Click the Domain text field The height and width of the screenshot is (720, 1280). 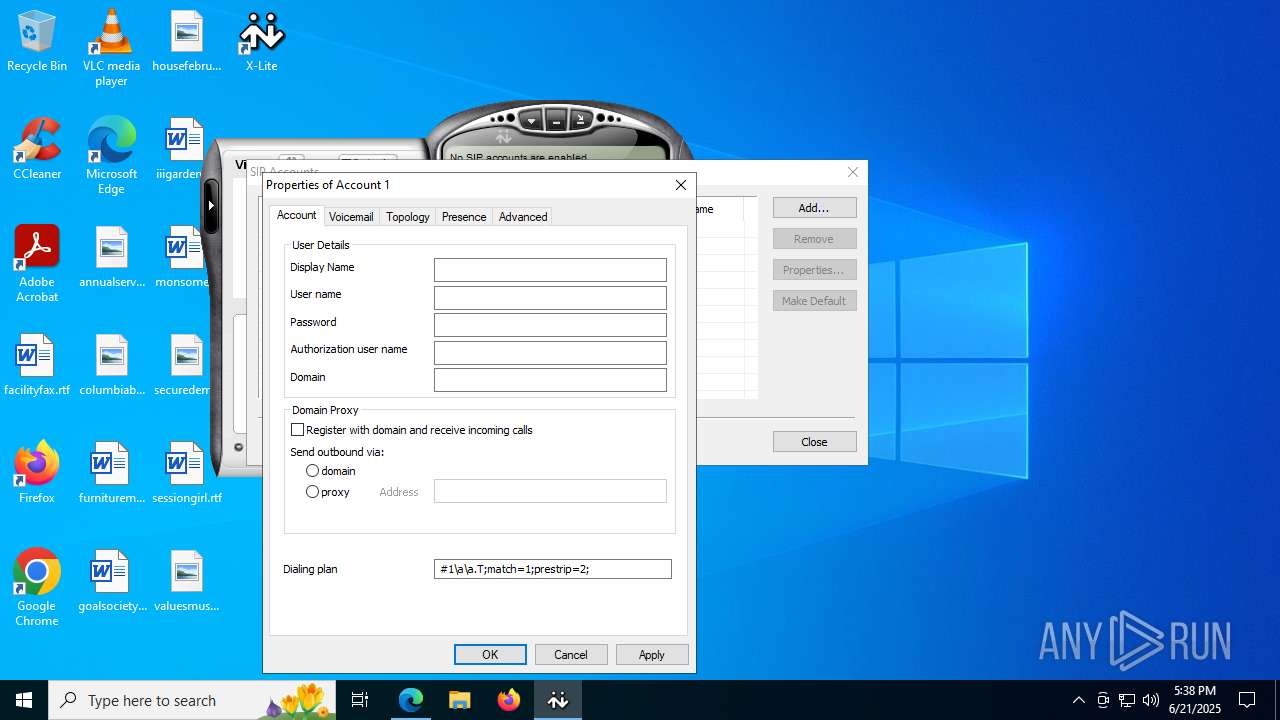pos(550,380)
